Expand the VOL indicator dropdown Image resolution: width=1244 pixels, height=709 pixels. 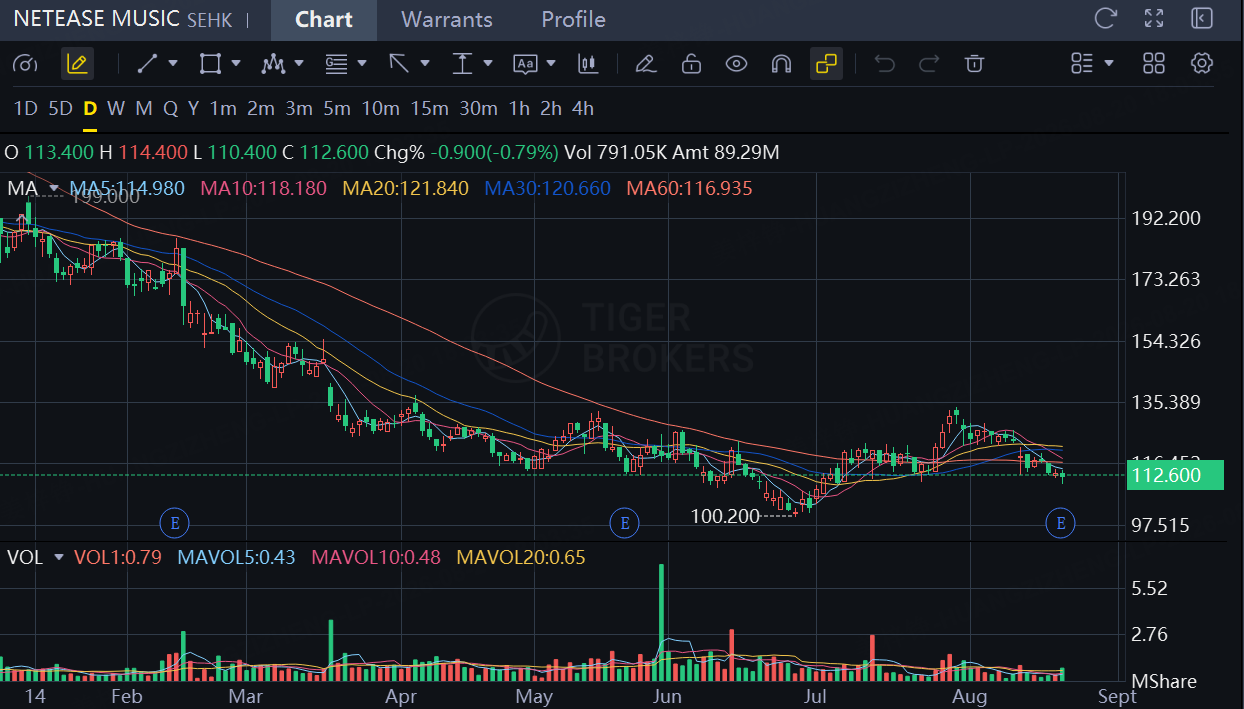pyautogui.click(x=59, y=557)
